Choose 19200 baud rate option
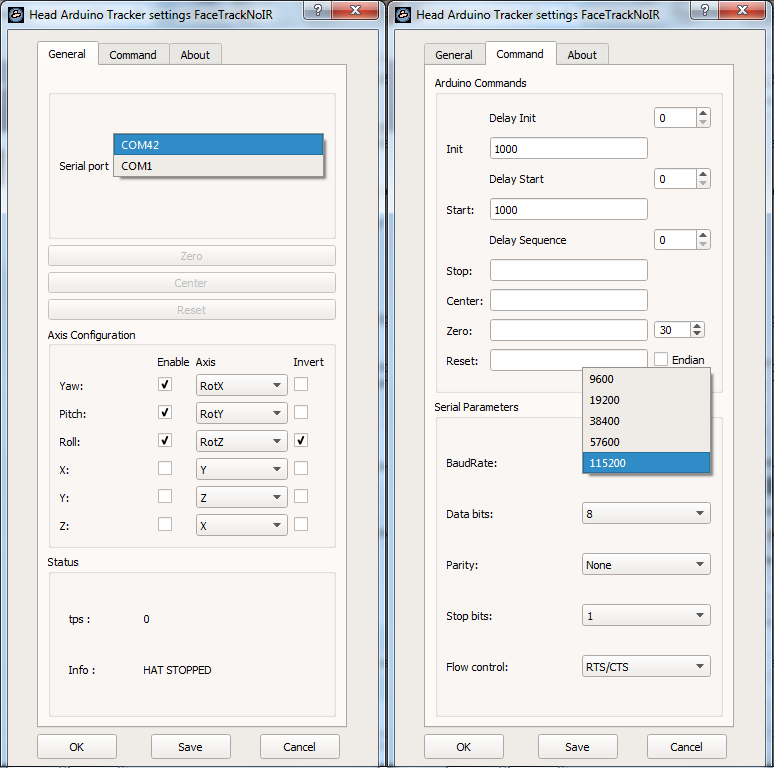The image size is (774, 768). (646, 400)
